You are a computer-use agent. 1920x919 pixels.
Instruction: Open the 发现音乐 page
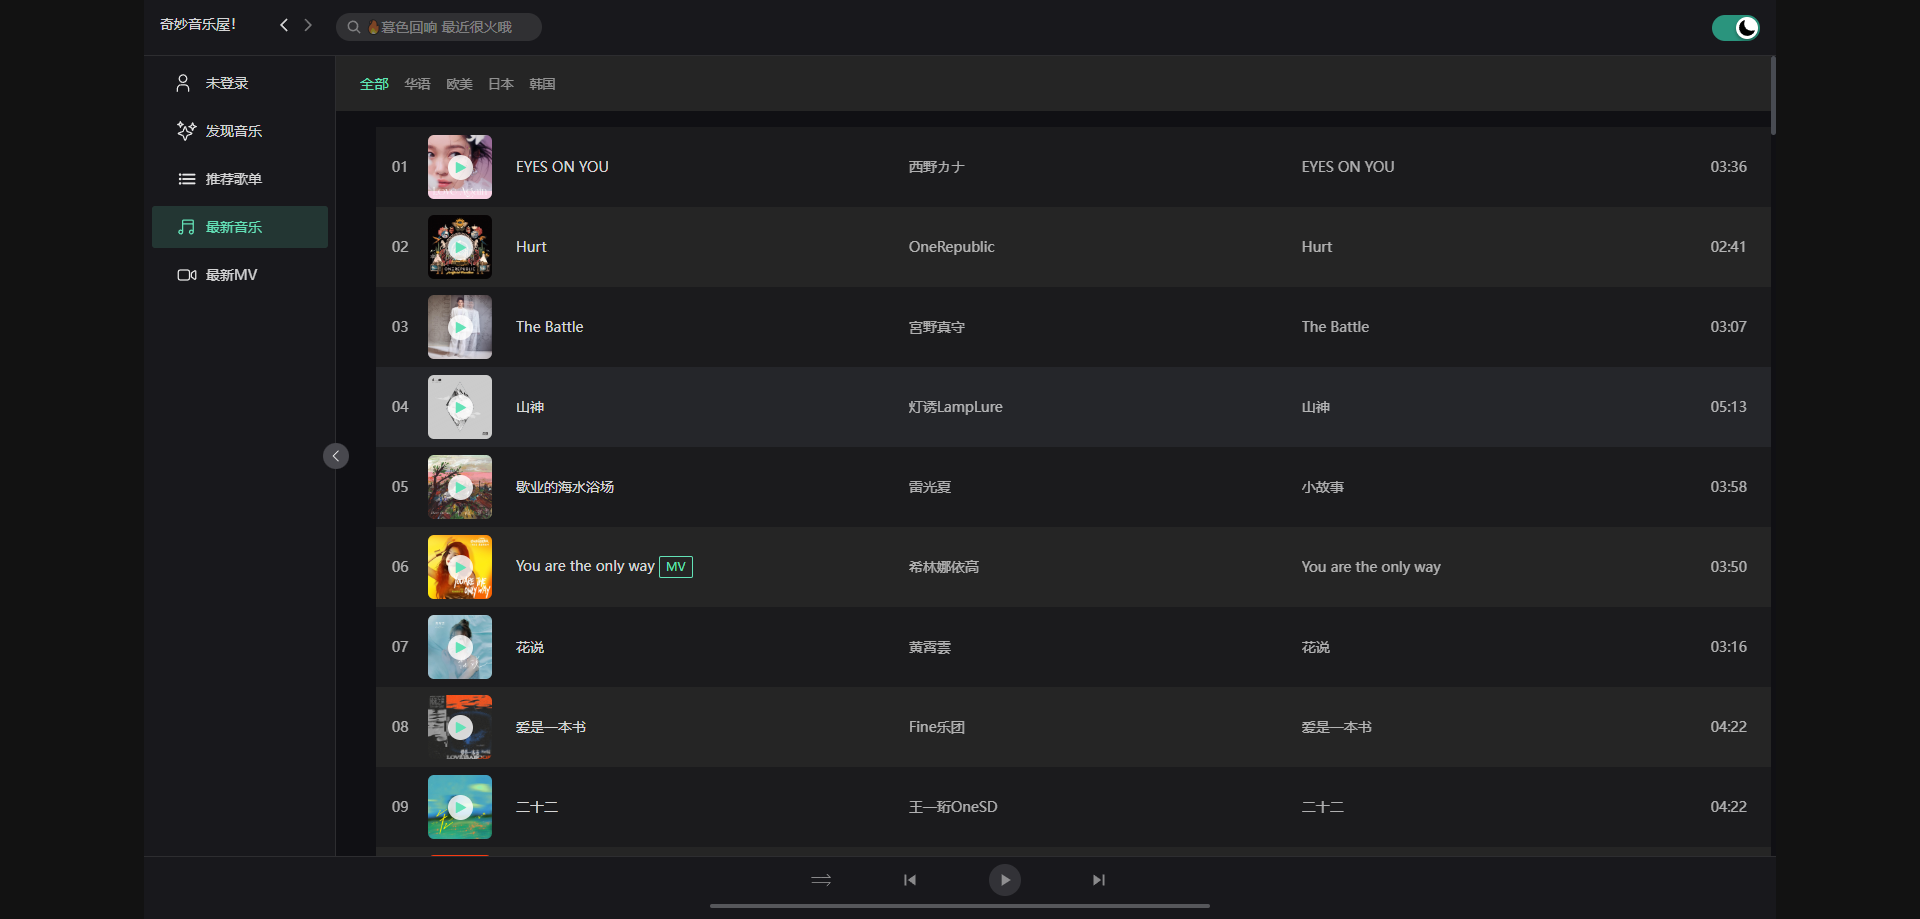(x=233, y=131)
